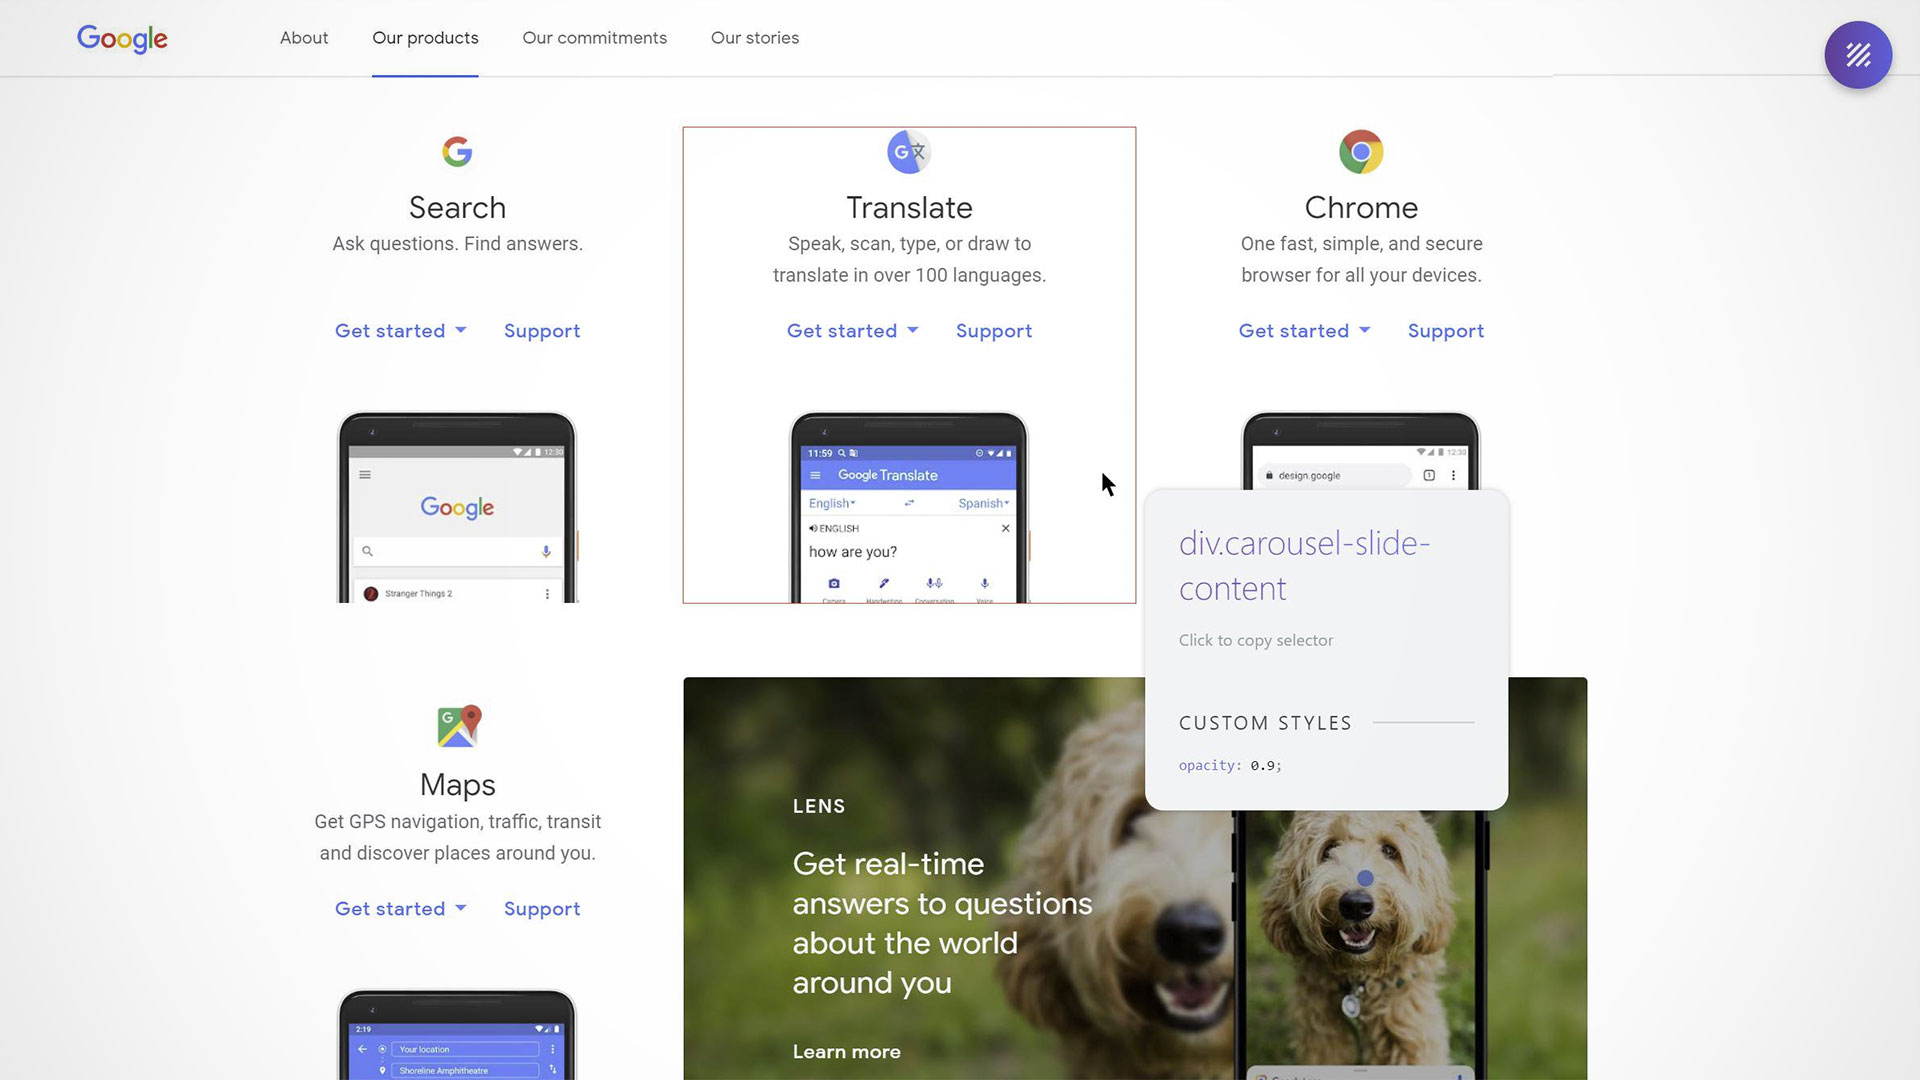
Task: Click Our commitments navigation item
Action: pos(595,37)
